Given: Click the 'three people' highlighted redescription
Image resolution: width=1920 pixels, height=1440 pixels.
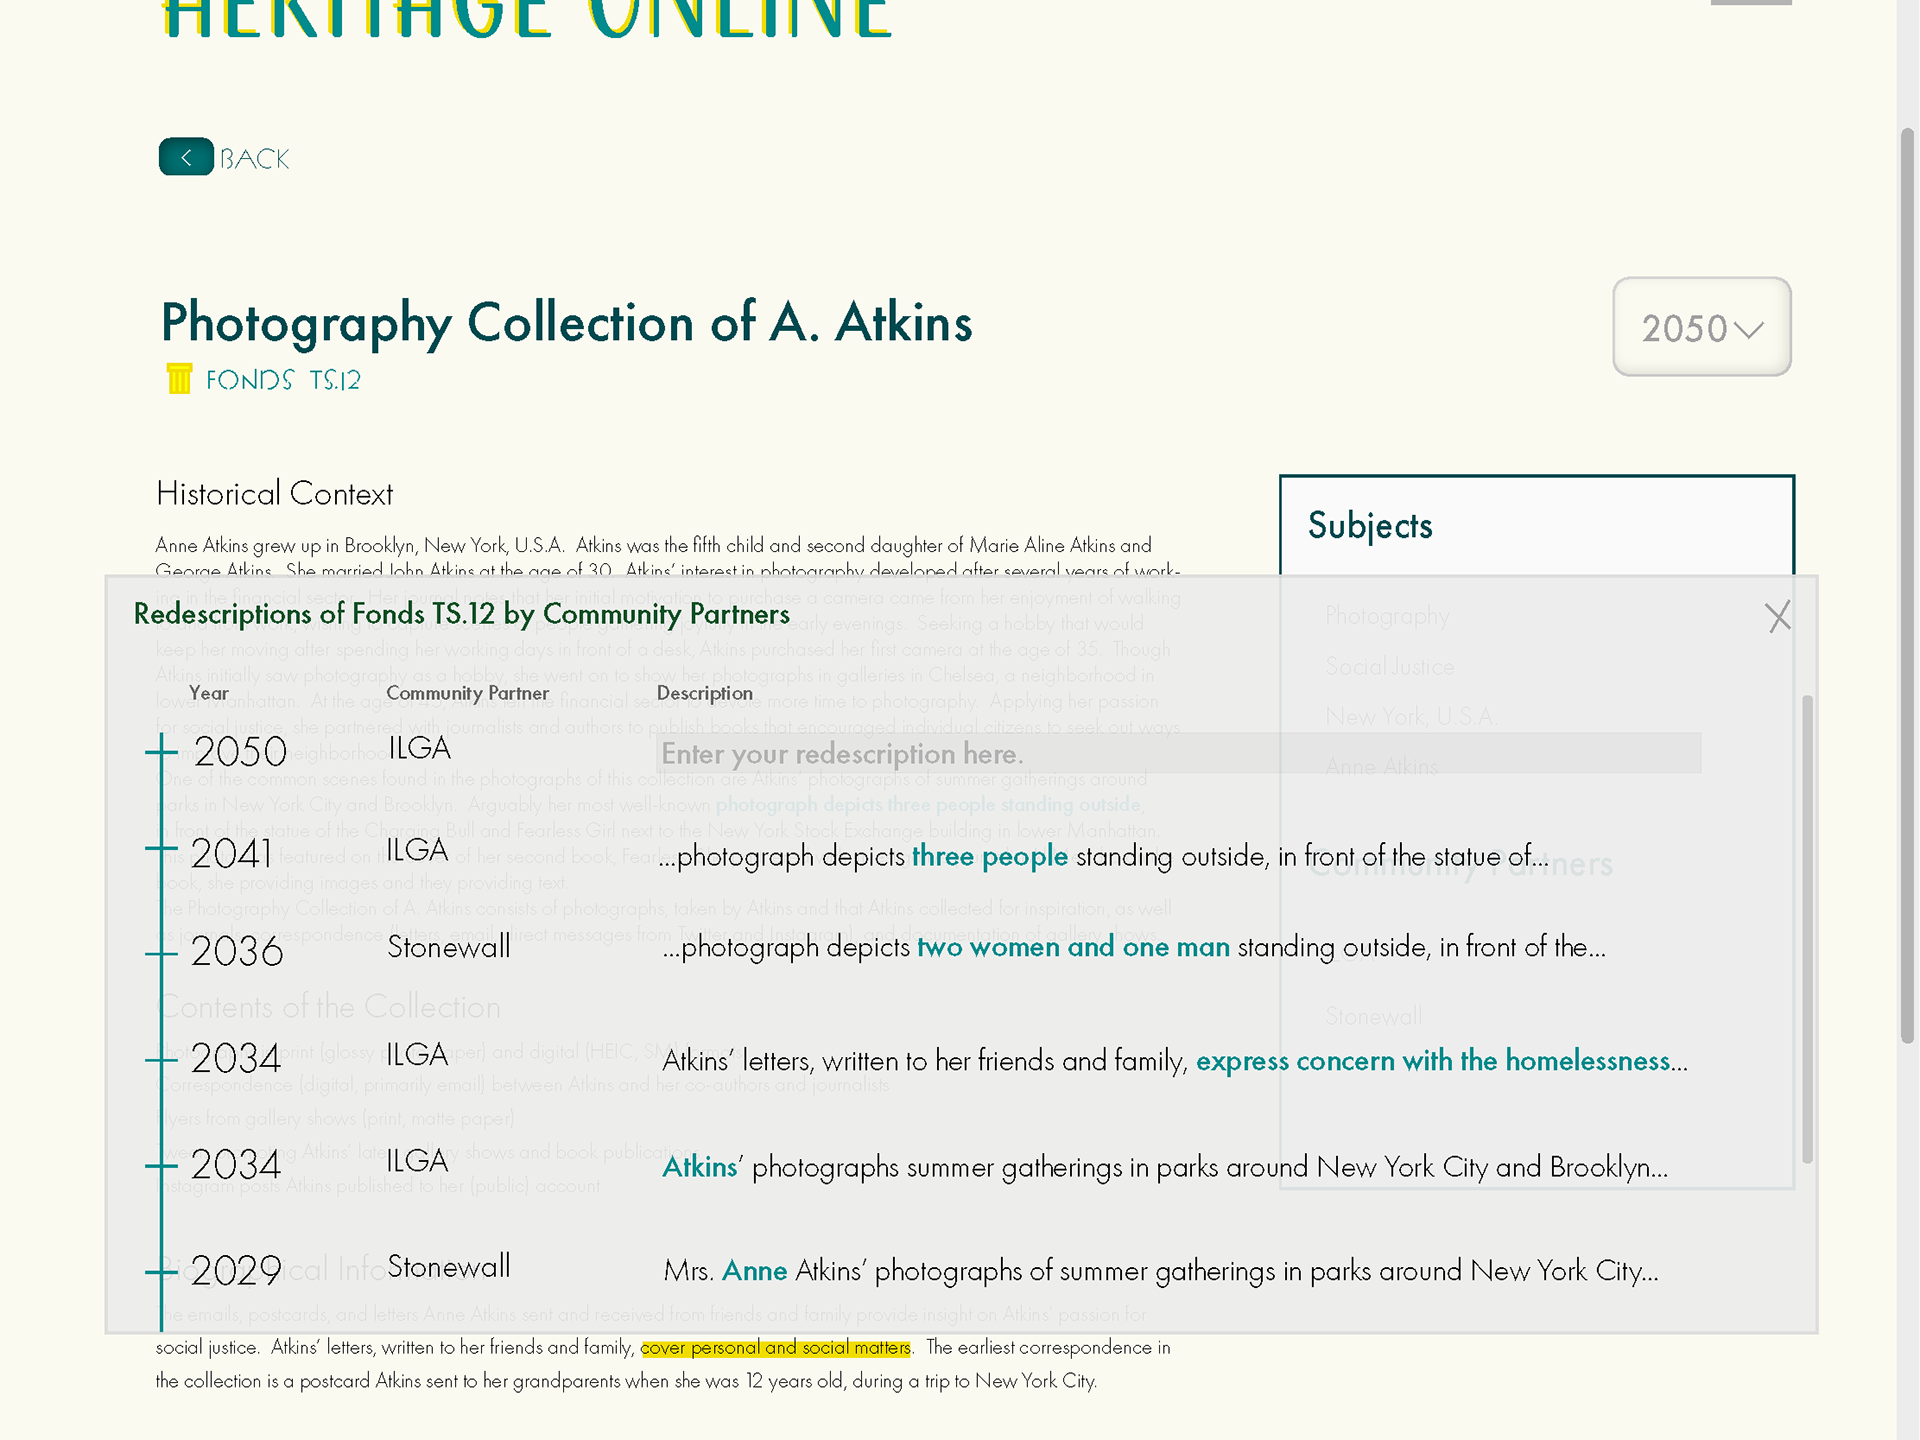Looking at the screenshot, I should point(990,856).
